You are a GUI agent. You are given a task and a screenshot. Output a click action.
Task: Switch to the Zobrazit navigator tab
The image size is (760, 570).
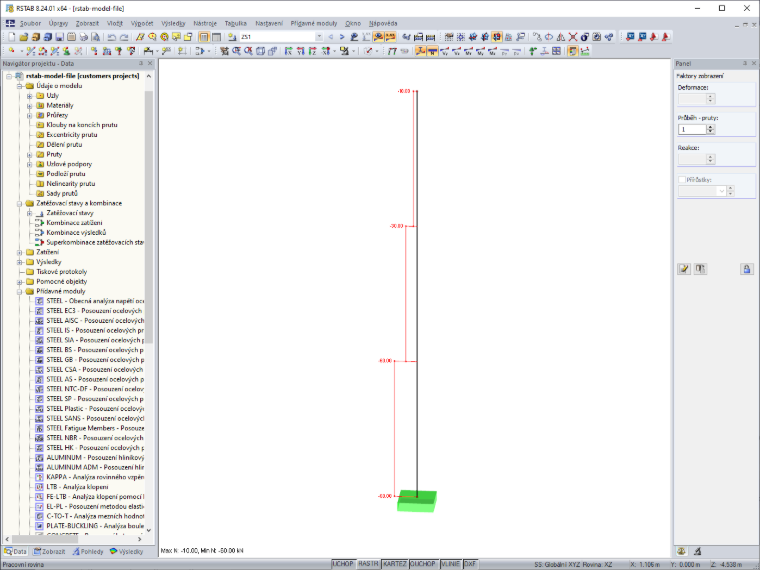point(49,552)
